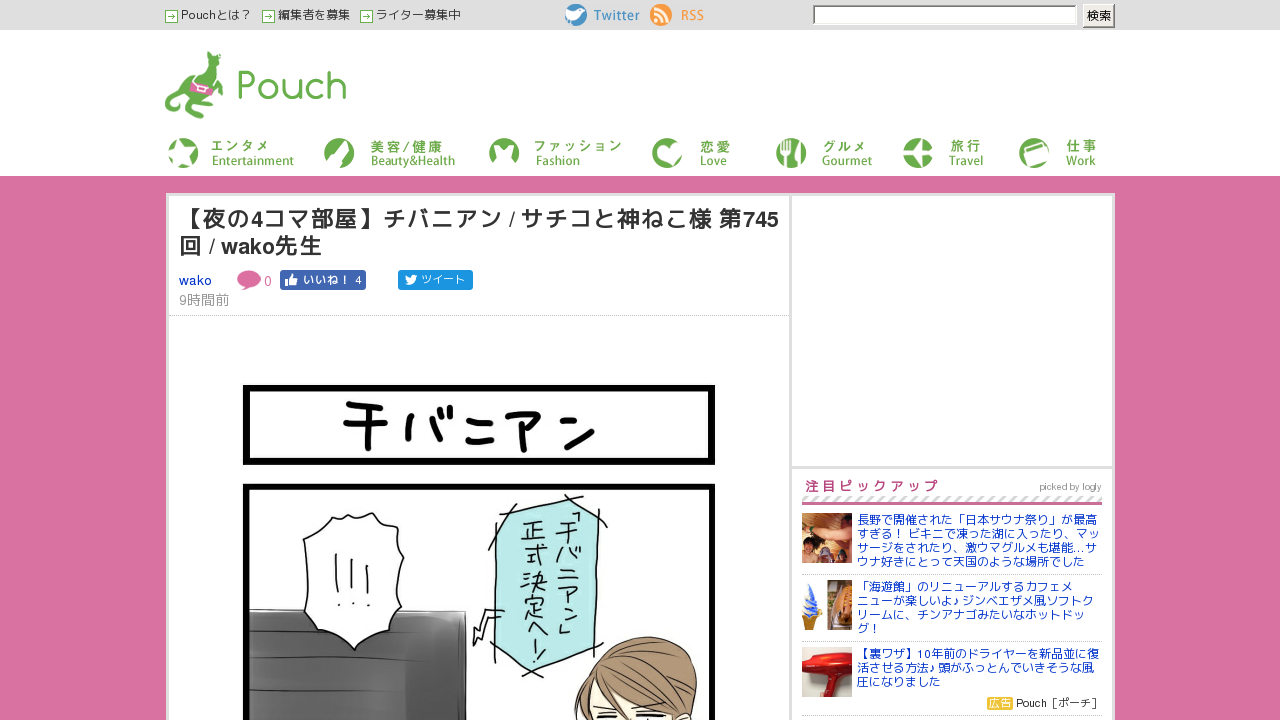The height and width of the screenshot is (720, 1280).
Task: Click the Travel compass icon
Action: [x=918, y=153]
